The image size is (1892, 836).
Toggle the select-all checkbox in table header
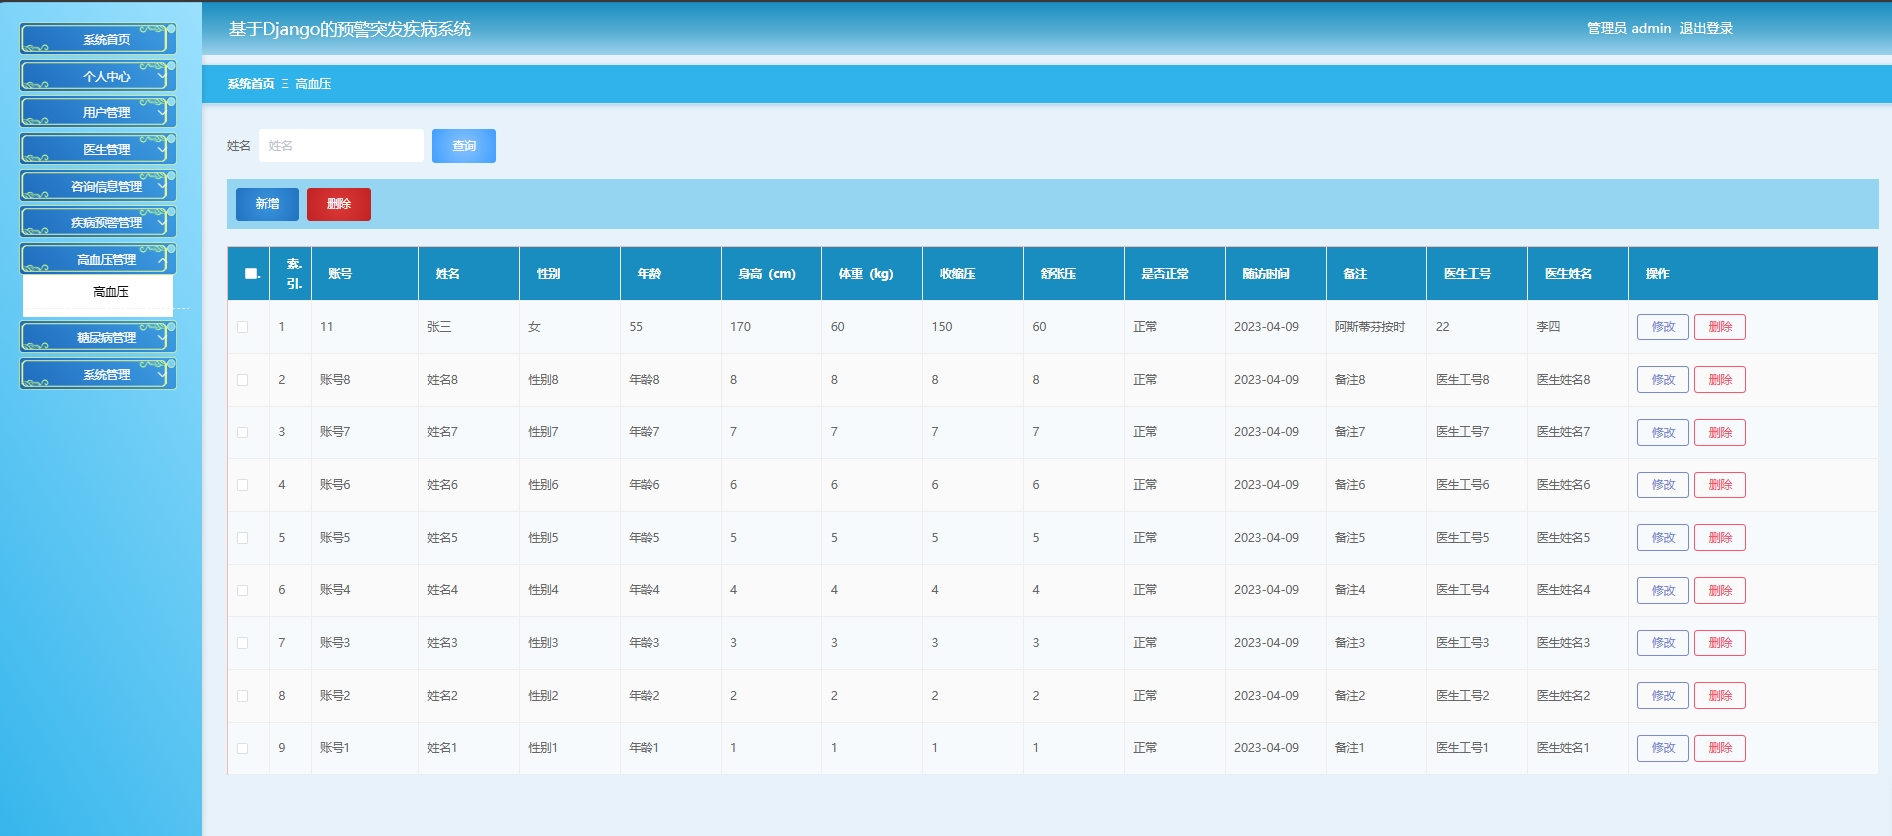(251, 274)
